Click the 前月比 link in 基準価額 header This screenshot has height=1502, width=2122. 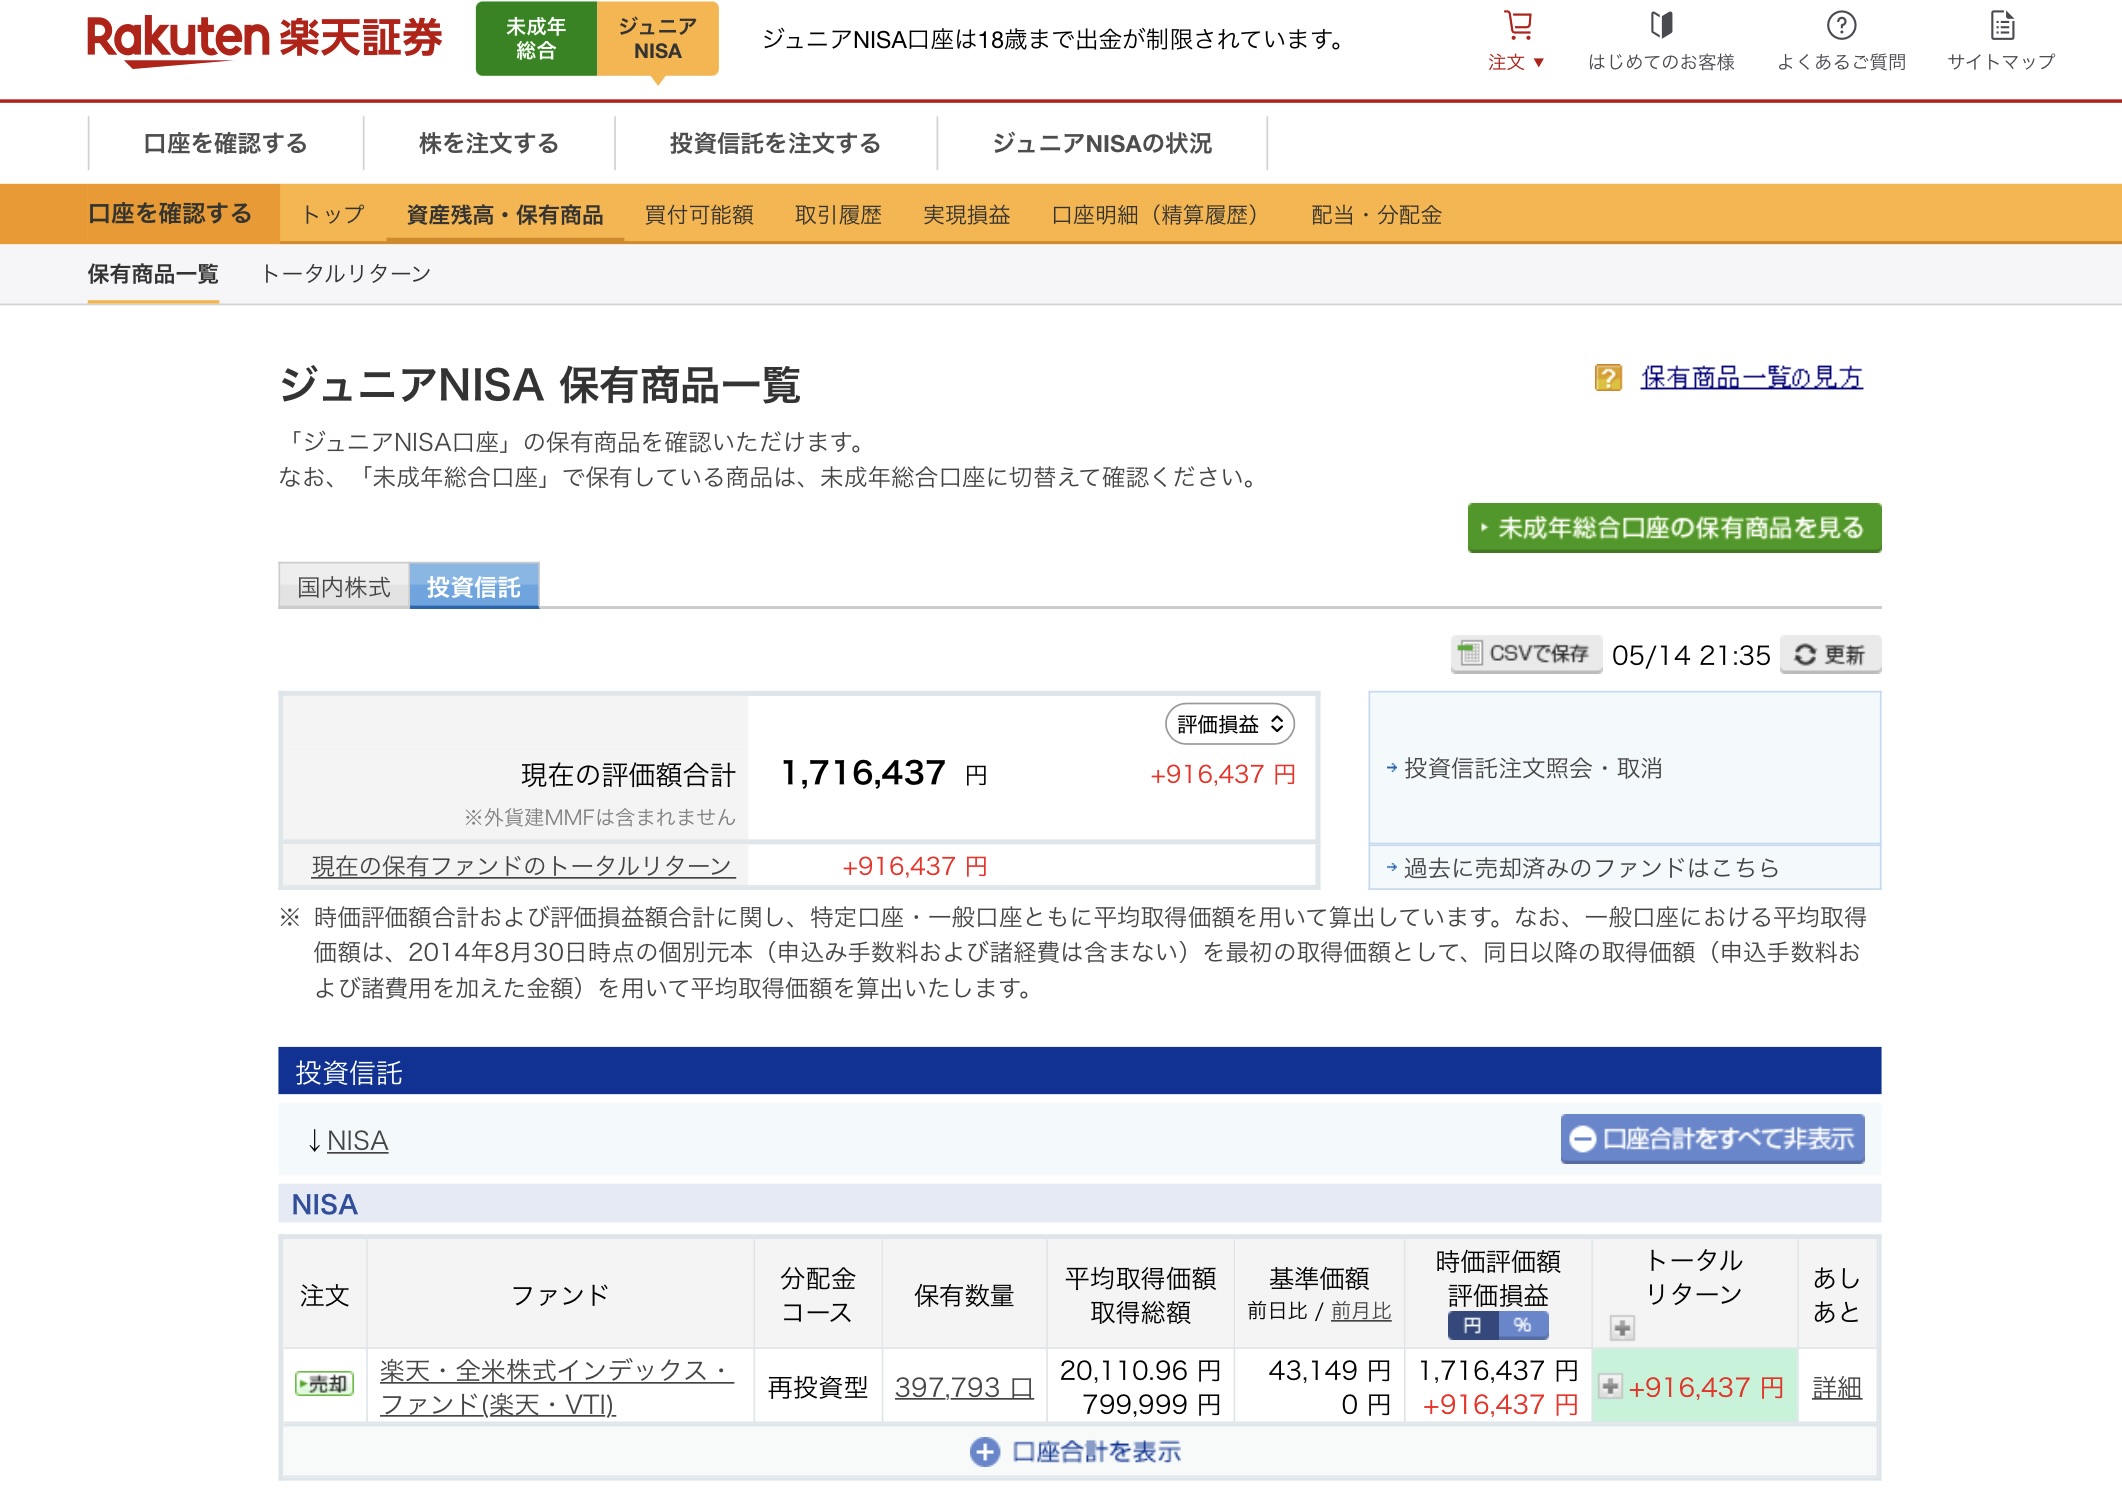pyautogui.click(x=1361, y=1311)
